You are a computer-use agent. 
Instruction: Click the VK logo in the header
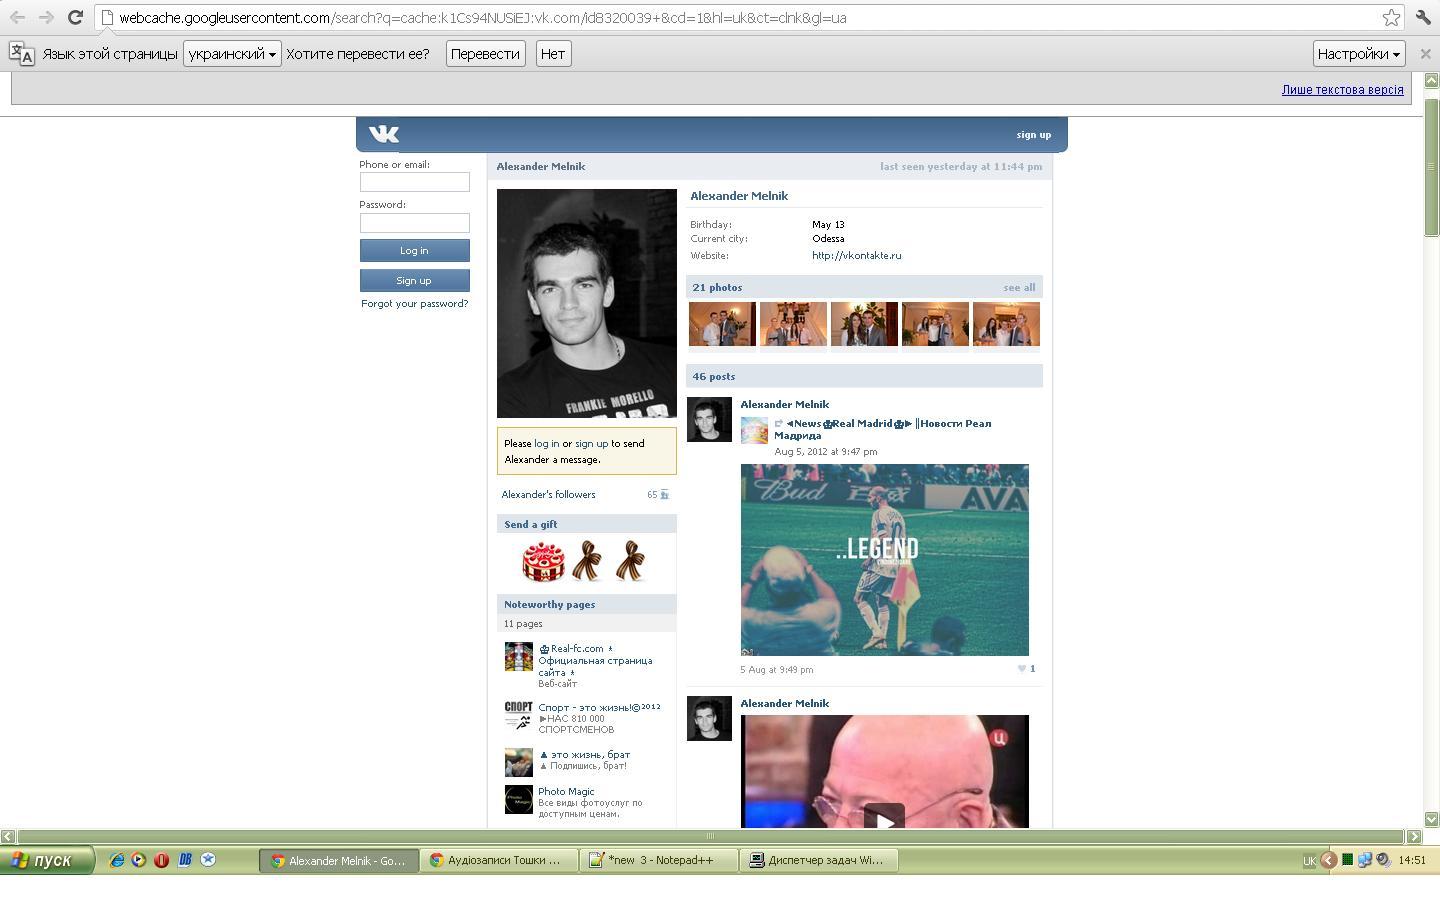pos(383,134)
